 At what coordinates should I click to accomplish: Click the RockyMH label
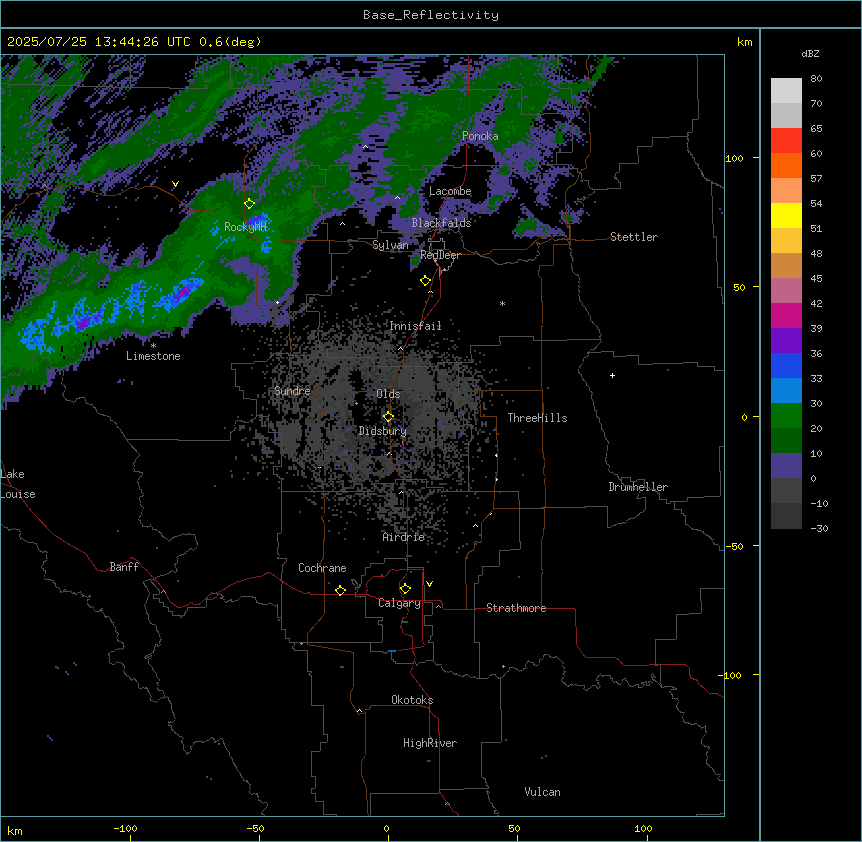tap(245, 227)
